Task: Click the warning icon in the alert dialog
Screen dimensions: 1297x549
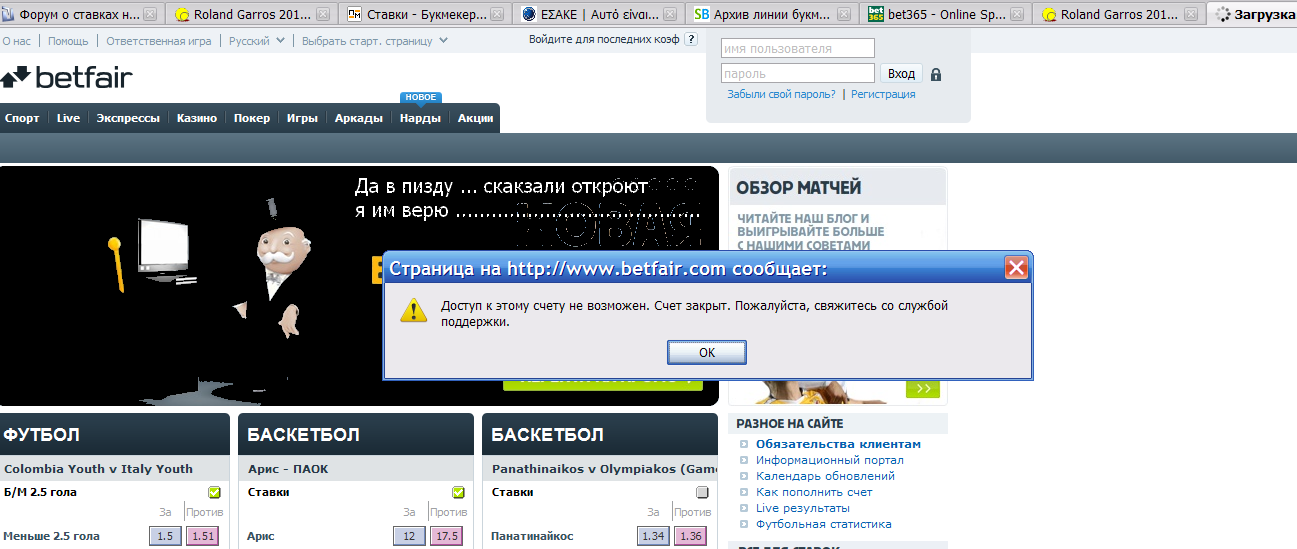Action: click(x=414, y=309)
